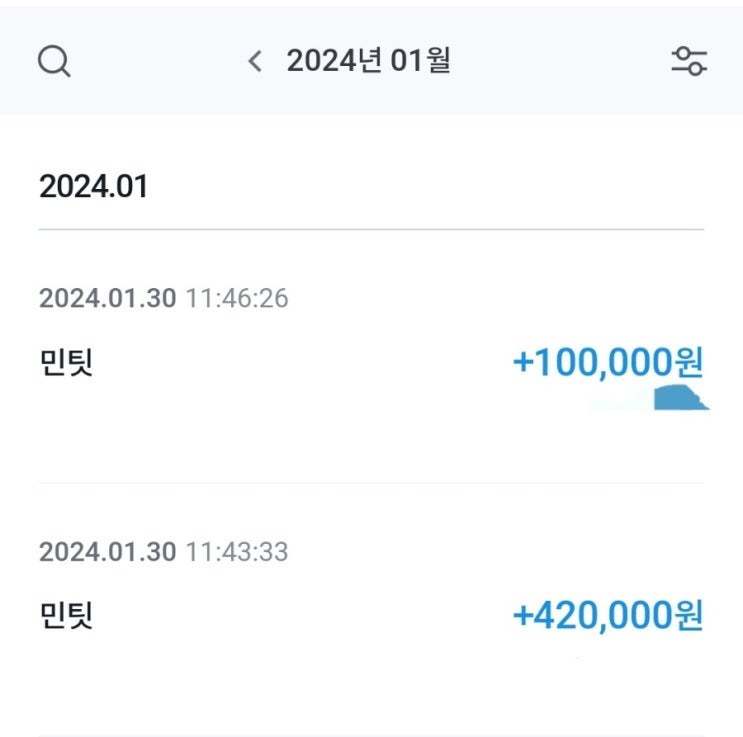The width and height of the screenshot is (743, 737).
Task: Open the 민팃 transaction at 11:43:33
Action: coord(66,614)
